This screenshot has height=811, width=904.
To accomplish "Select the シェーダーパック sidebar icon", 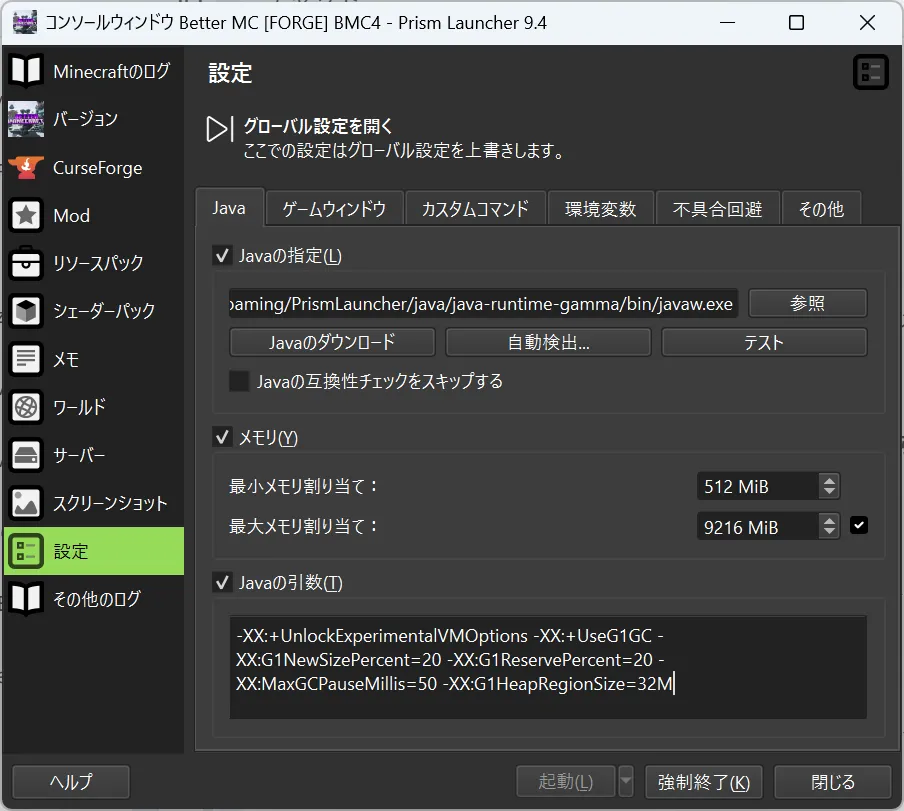I will coord(27,311).
